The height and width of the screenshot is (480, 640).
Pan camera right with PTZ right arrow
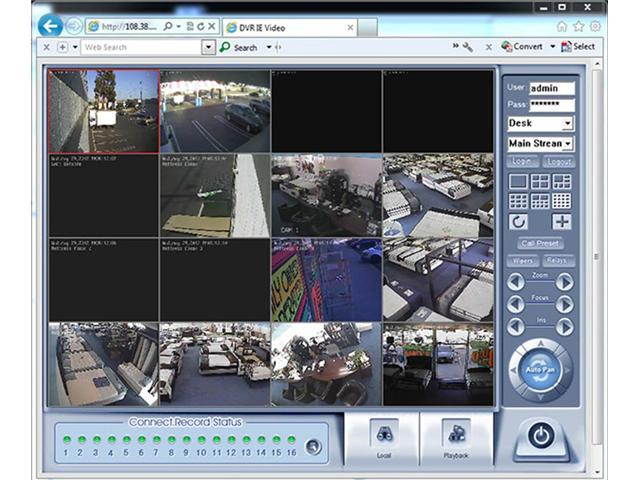(x=567, y=370)
